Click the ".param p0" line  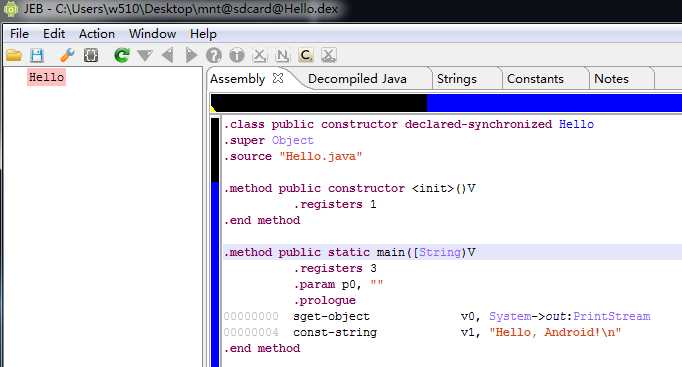pyautogui.click(x=338, y=284)
